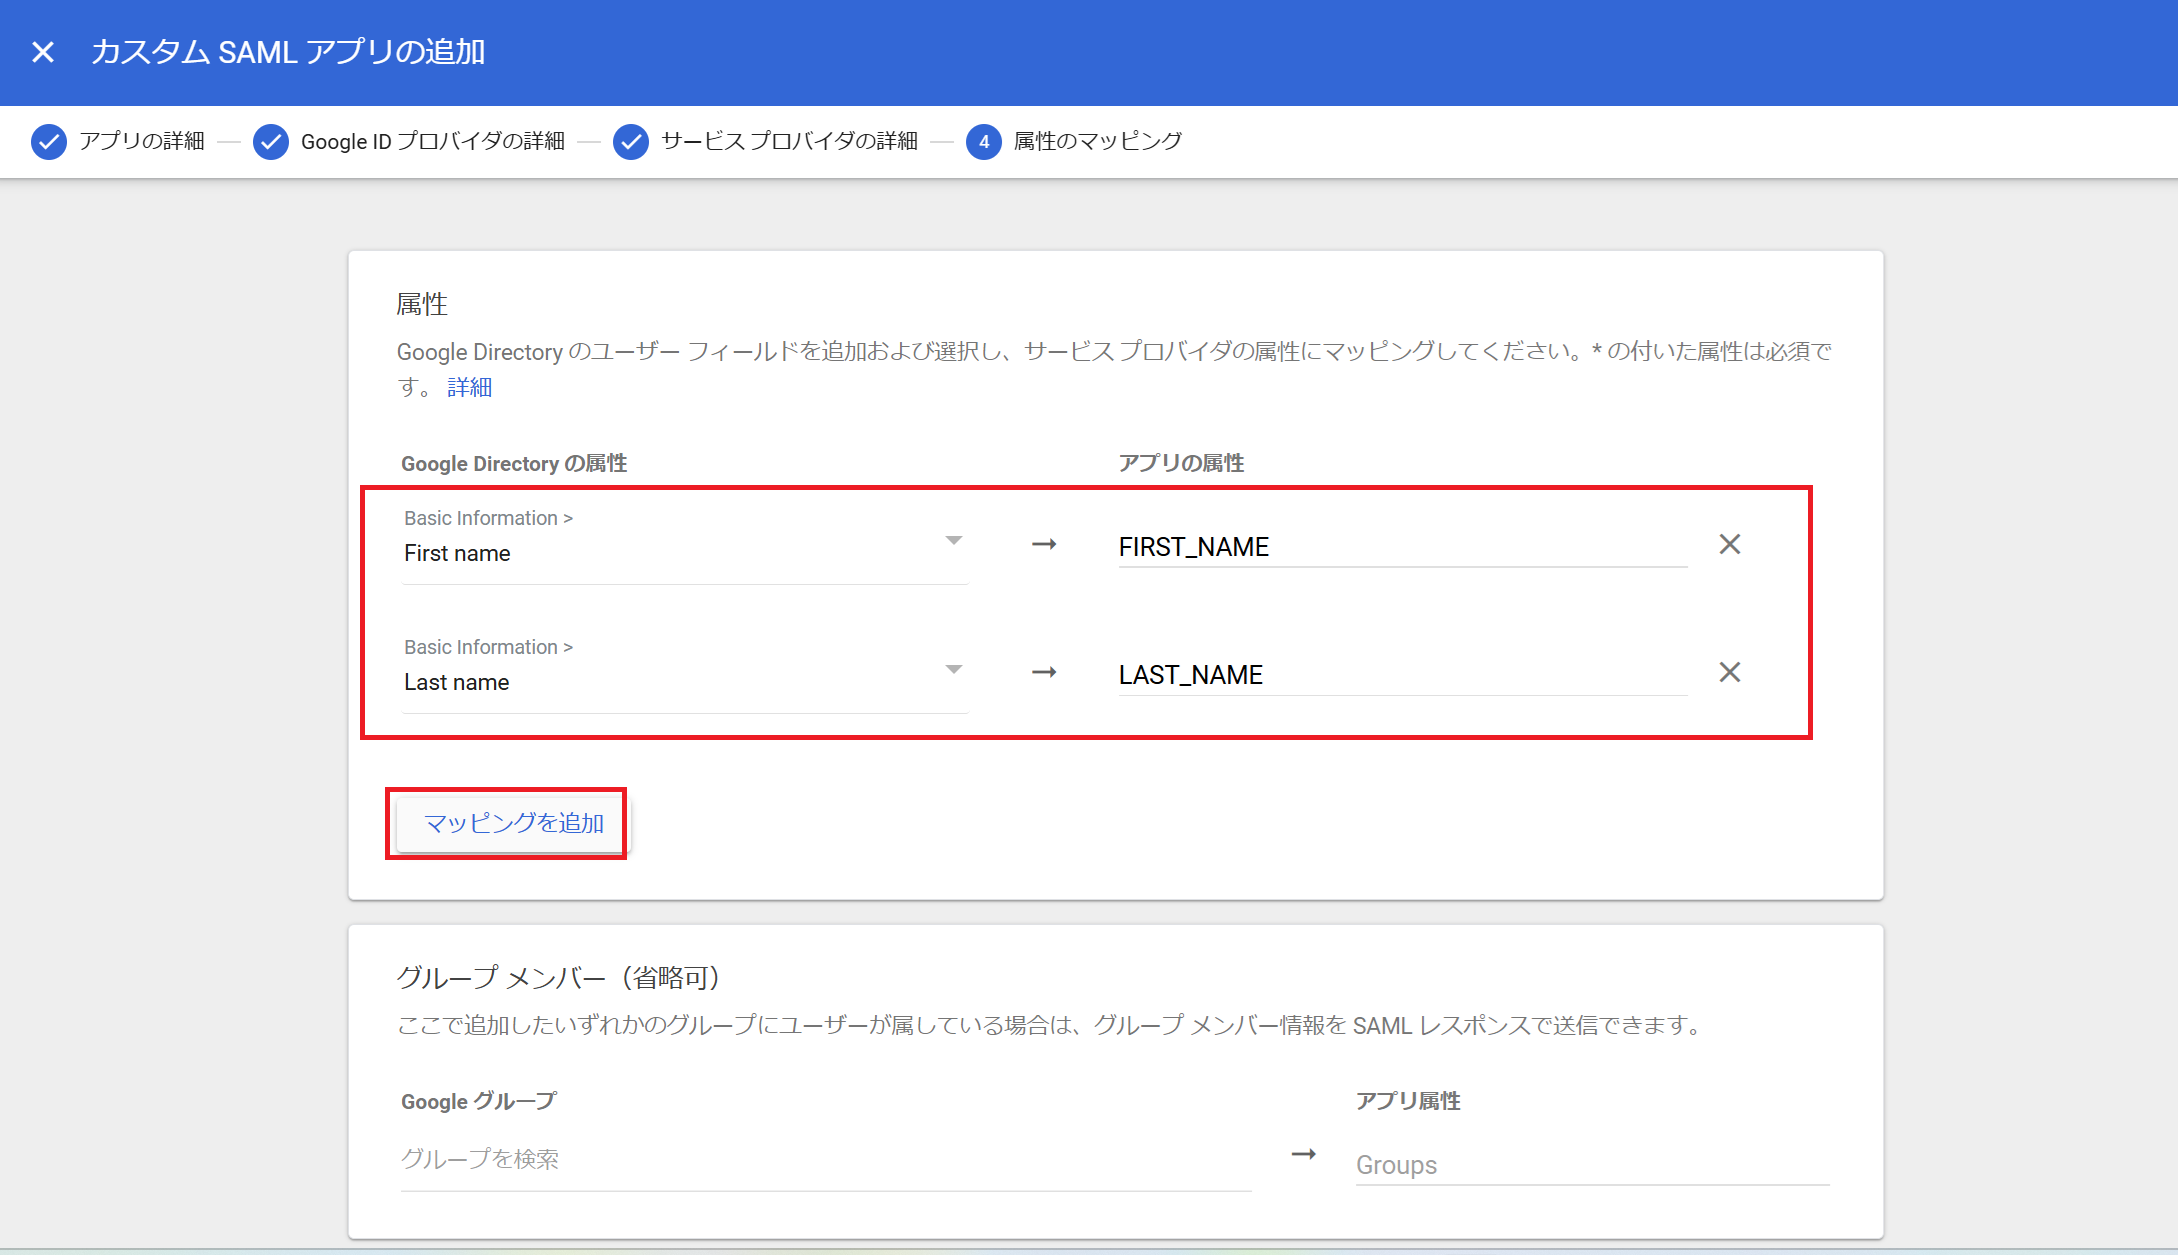Go to アプリの詳細 step
This screenshot has height=1255, width=2178.
[x=142, y=142]
